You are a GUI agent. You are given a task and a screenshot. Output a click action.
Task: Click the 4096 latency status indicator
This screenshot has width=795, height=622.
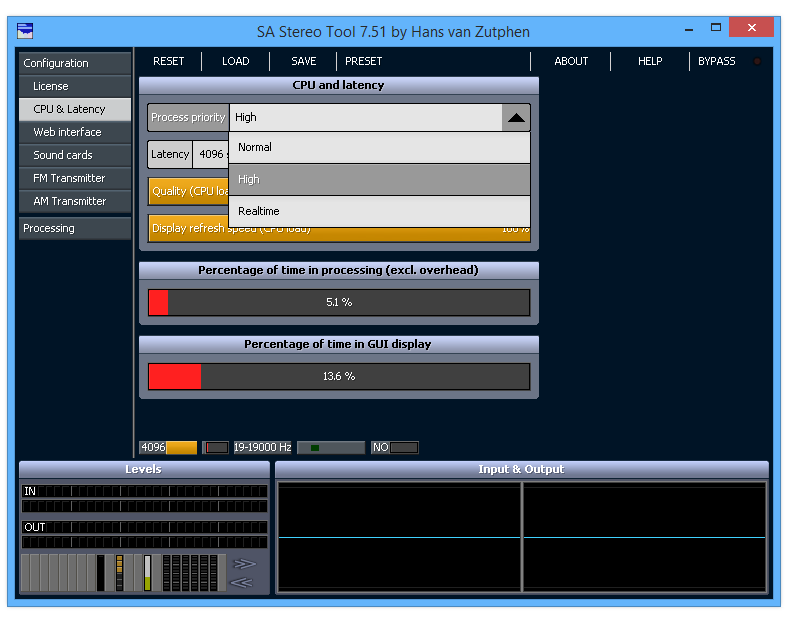click(168, 447)
